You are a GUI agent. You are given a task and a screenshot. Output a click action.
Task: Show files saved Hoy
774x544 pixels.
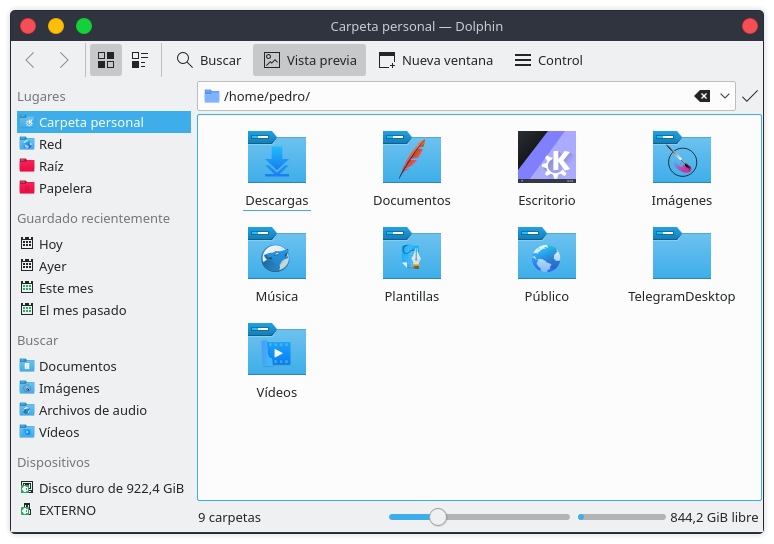pos(104,244)
